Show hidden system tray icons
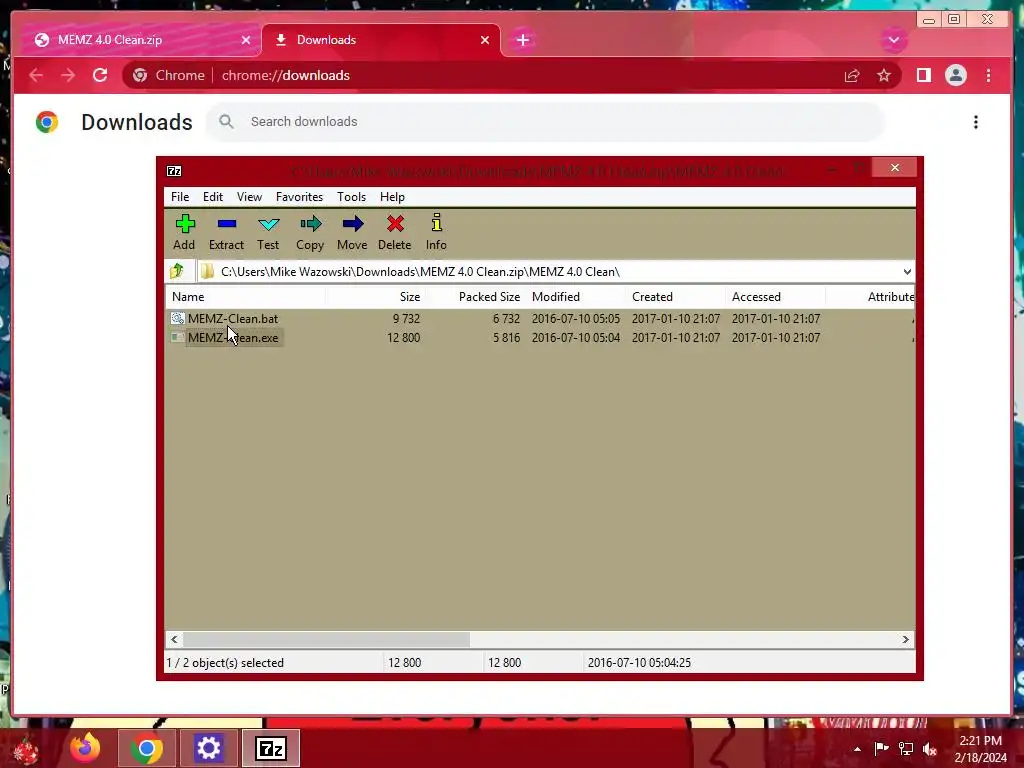Viewport: 1024px width, 768px height. (x=857, y=749)
